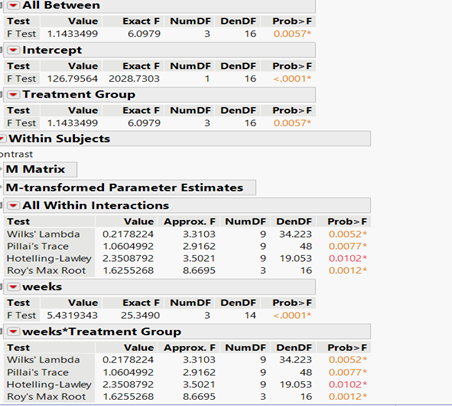
Task: Select the 0.0077 probability in weeks*Treatment Group
Action: pos(348,373)
